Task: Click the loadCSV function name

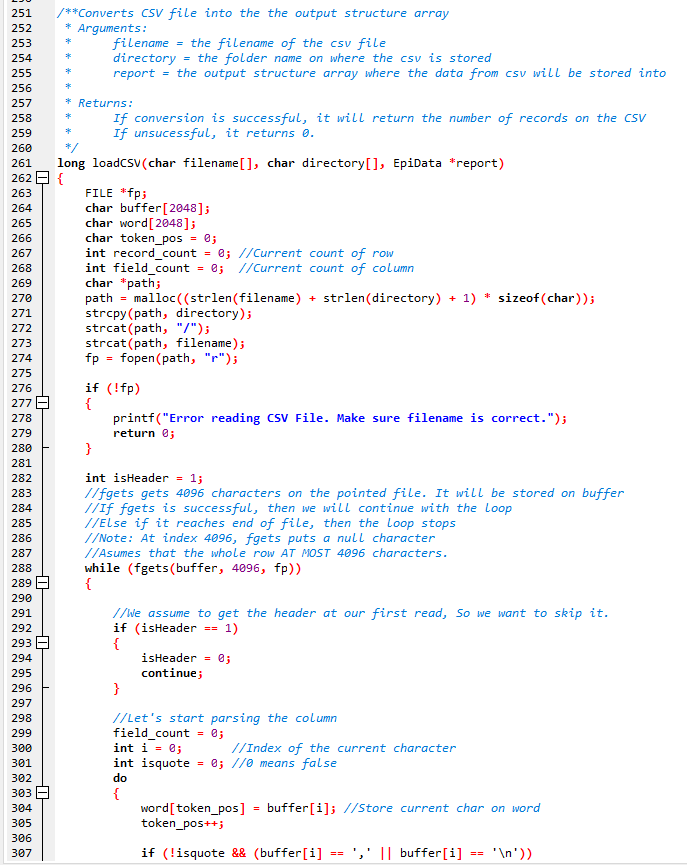Action: (x=116, y=163)
